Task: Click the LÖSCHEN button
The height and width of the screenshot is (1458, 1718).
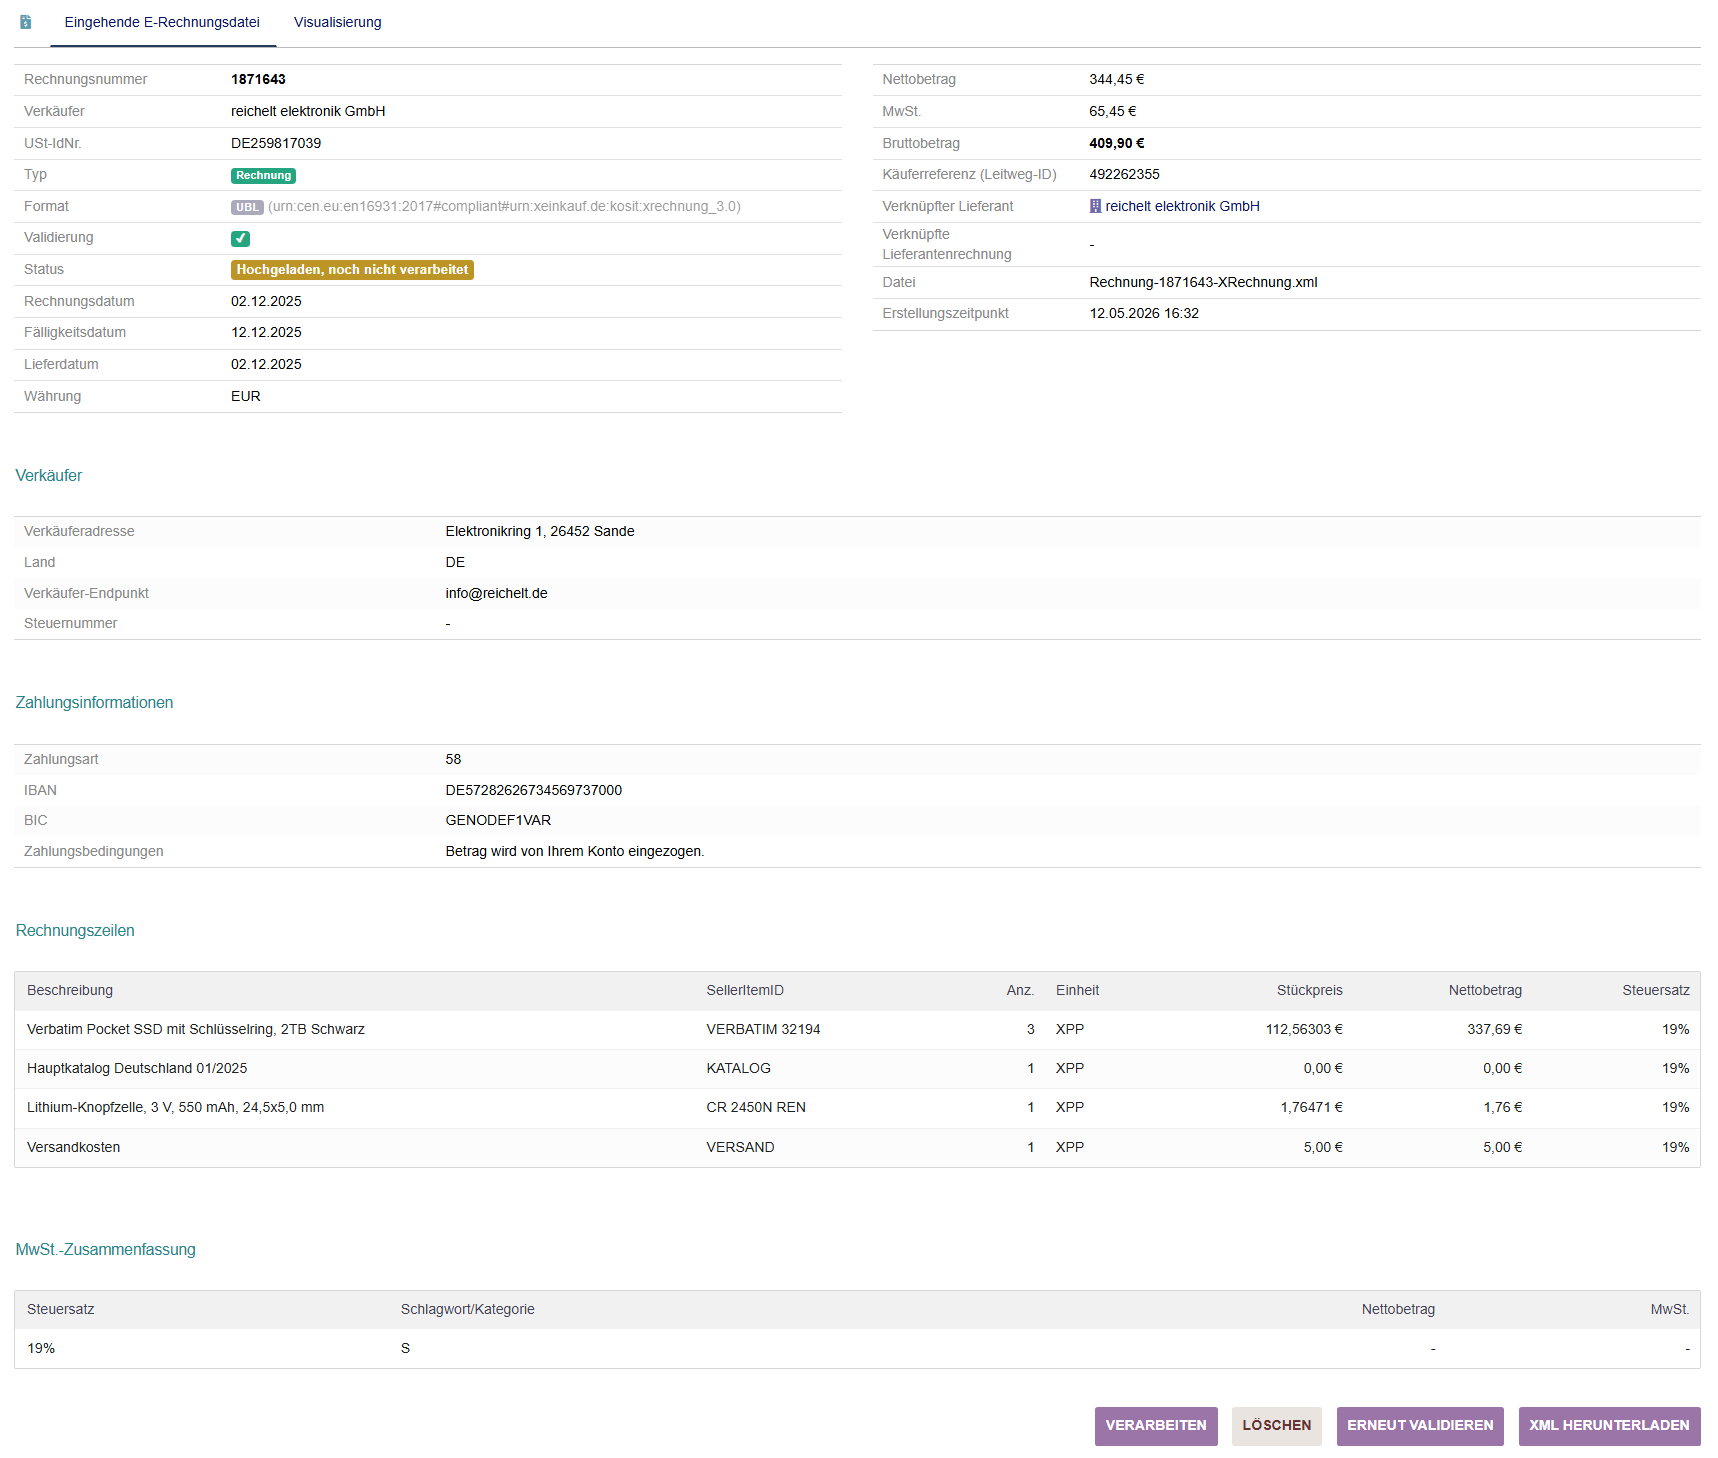Action: click(1276, 1426)
